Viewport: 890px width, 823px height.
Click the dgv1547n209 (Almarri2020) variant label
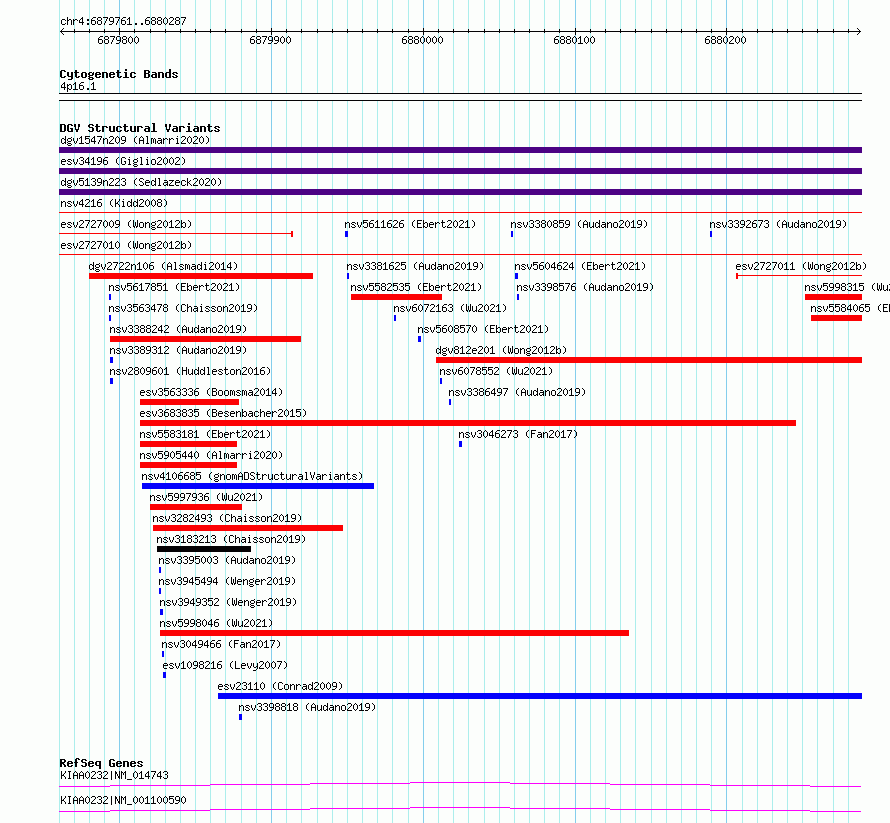point(135,140)
